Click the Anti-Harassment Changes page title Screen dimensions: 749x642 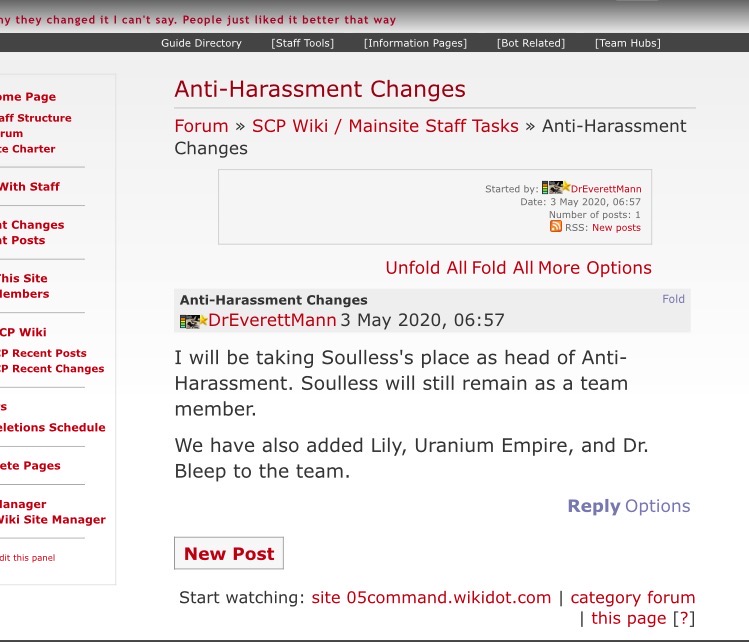(320, 89)
